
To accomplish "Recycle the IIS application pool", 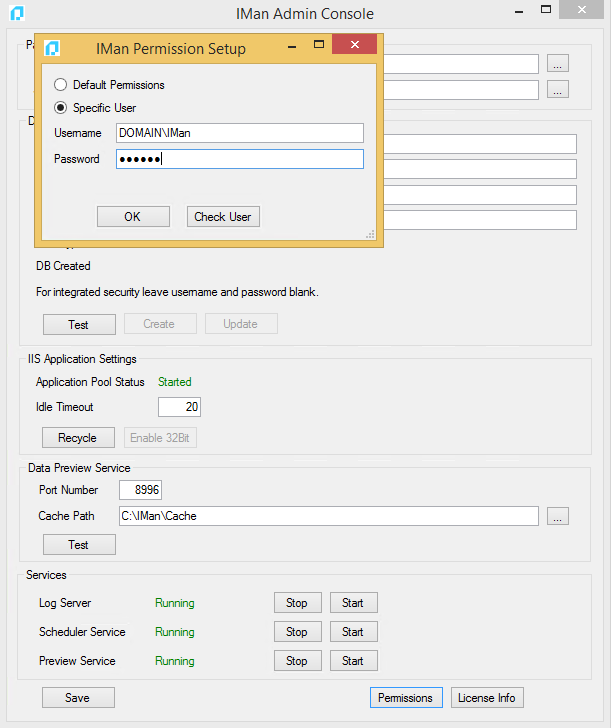I will pos(78,438).
